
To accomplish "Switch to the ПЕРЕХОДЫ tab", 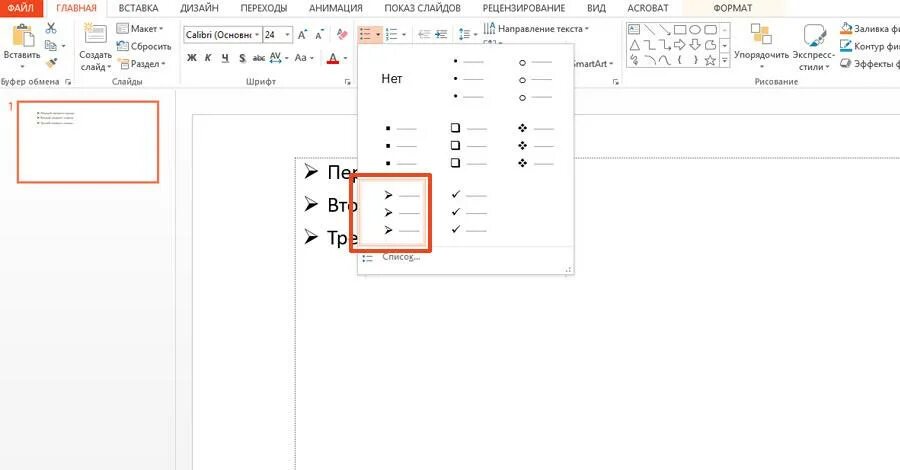I will pos(263,8).
